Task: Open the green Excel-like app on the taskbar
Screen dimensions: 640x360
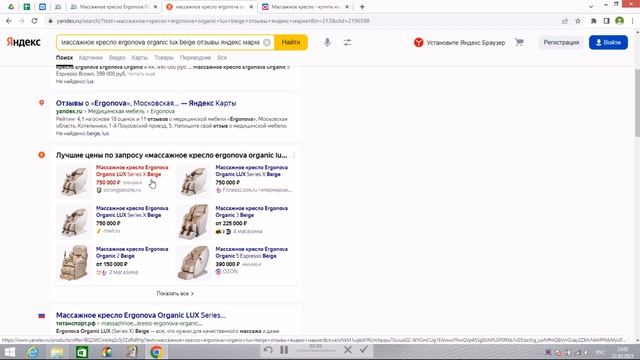Action: coord(82,352)
